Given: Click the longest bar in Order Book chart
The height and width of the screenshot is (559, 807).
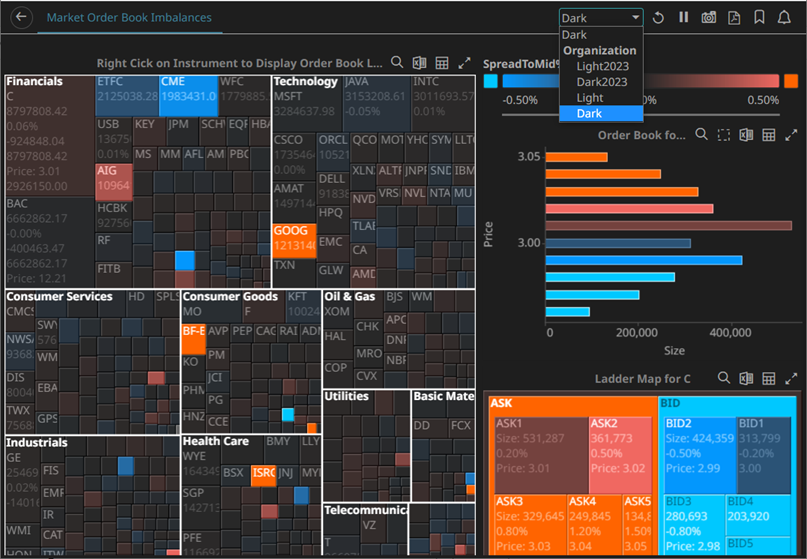Looking at the screenshot, I should pyautogui.click(x=669, y=225).
